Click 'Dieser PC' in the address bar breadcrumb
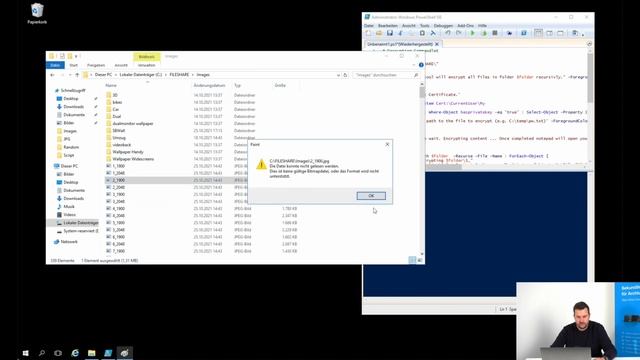The image size is (640, 360). click(x=103, y=75)
